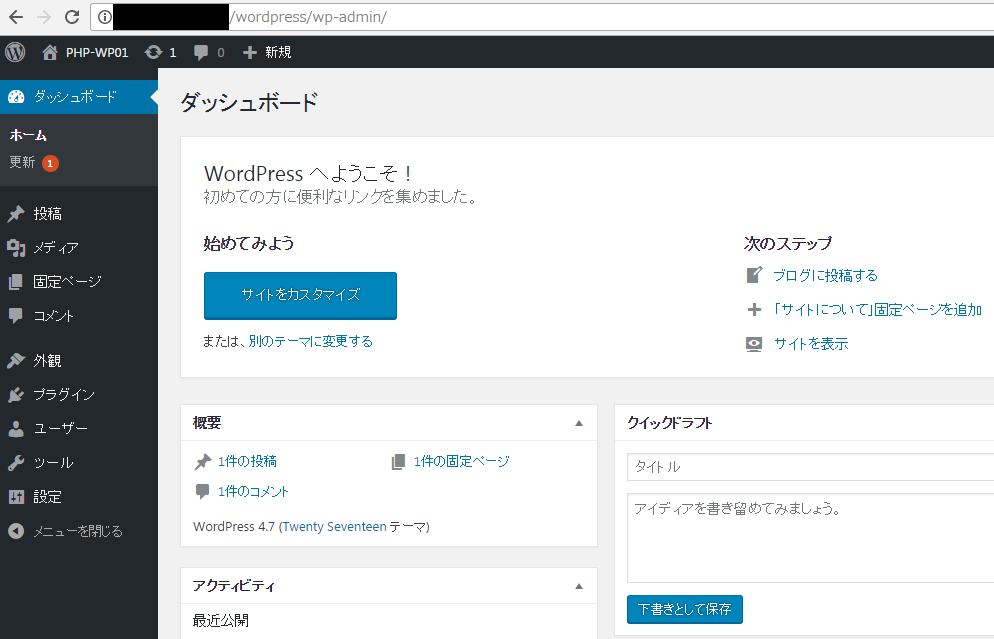Click the 投稿 pushpin icon in sidebar
994x639 pixels.
(x=16, y=214)
